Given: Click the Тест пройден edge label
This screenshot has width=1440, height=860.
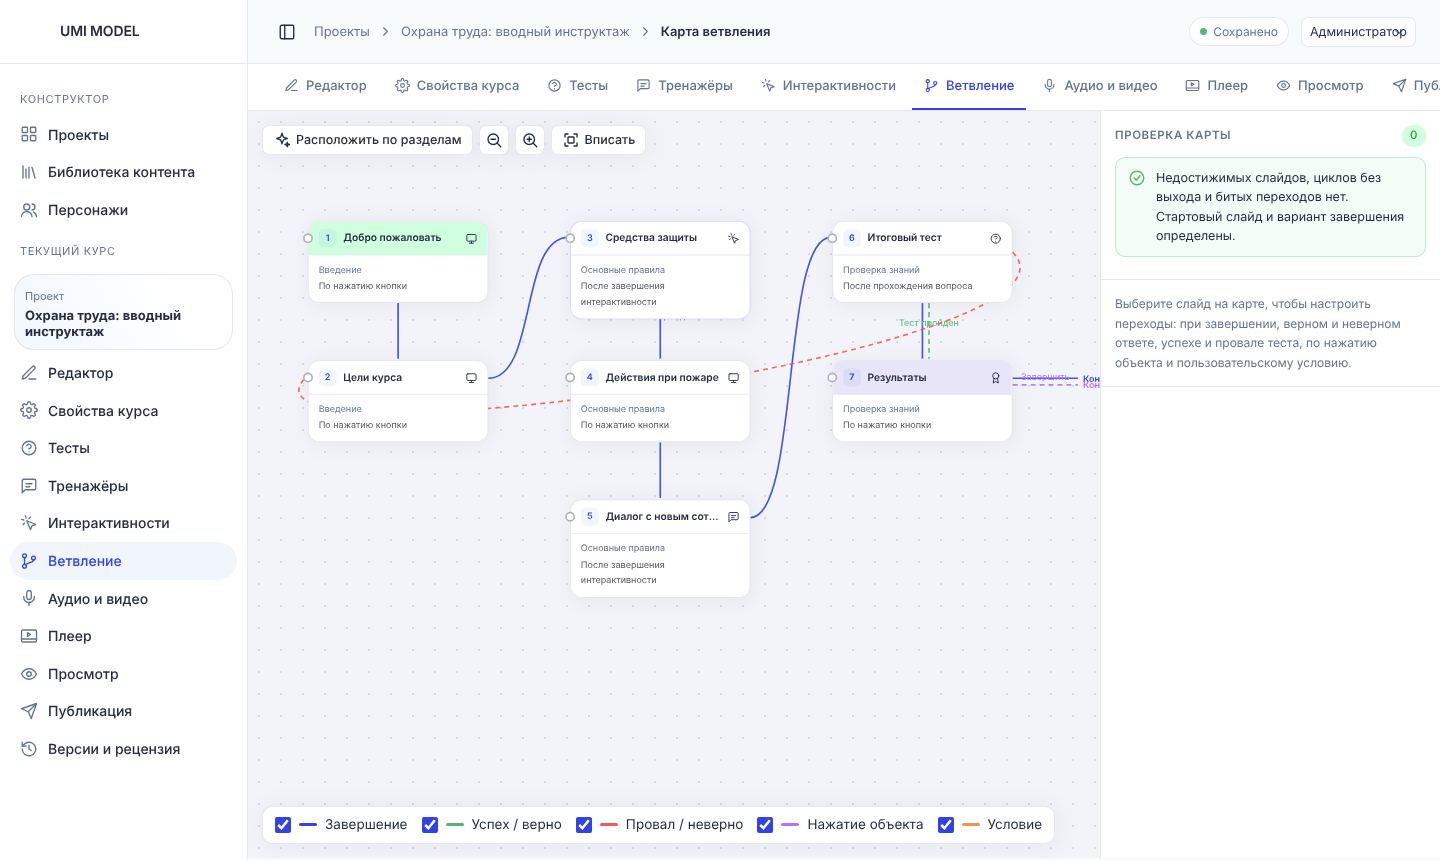Looking at the screenshot, I should [929, 323].
